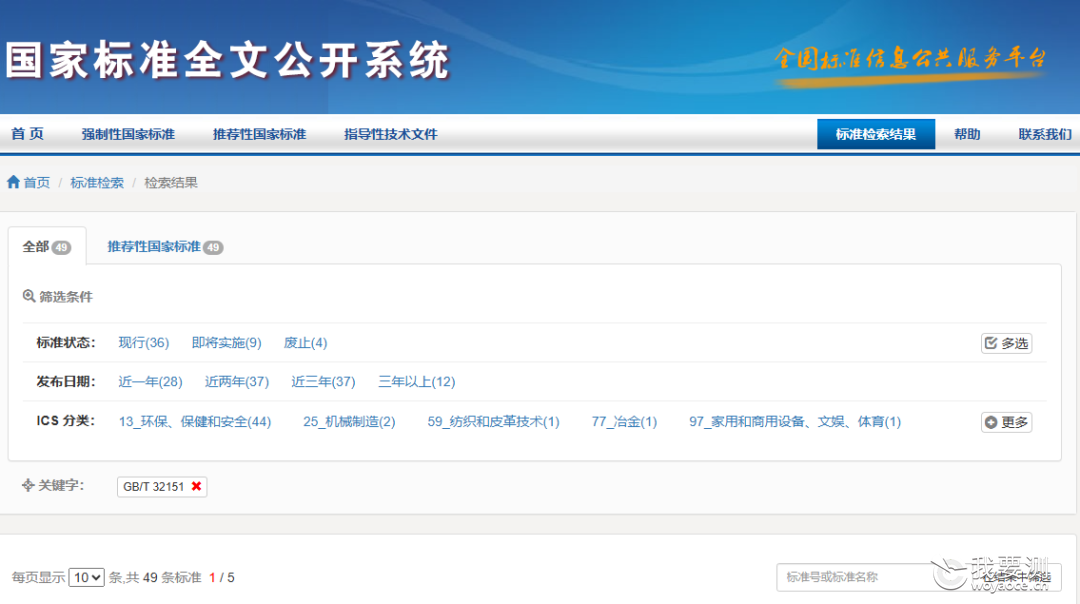The height and width of the screenshot is (604, 1080).
Task: Go to 首页 in navigation bar
Action: (28, 134)
